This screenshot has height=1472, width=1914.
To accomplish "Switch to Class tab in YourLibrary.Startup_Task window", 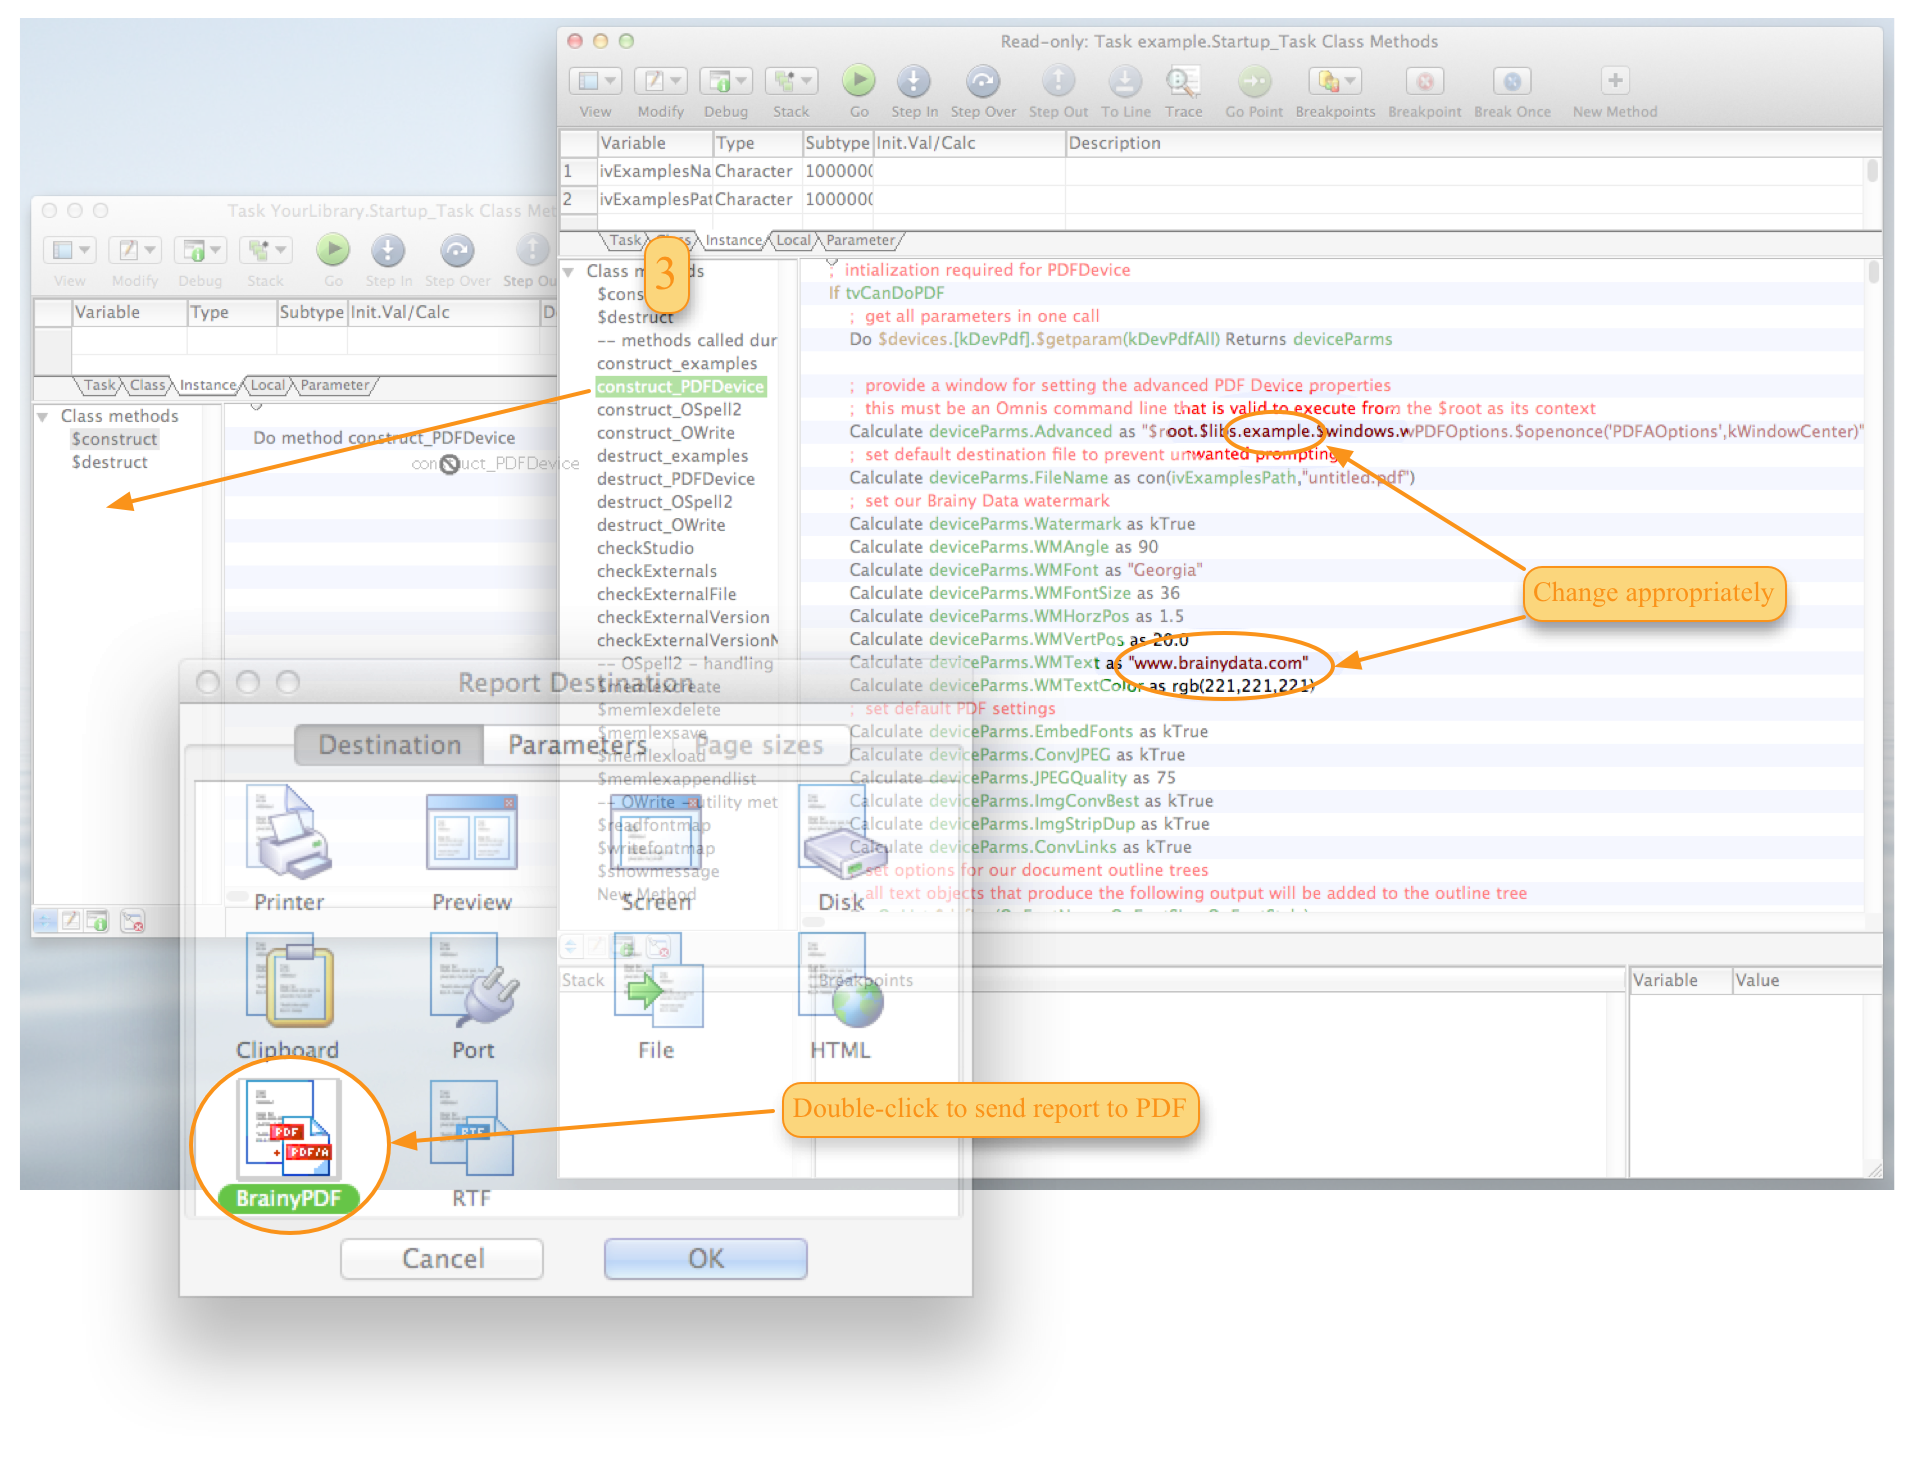I will [148, 386].
